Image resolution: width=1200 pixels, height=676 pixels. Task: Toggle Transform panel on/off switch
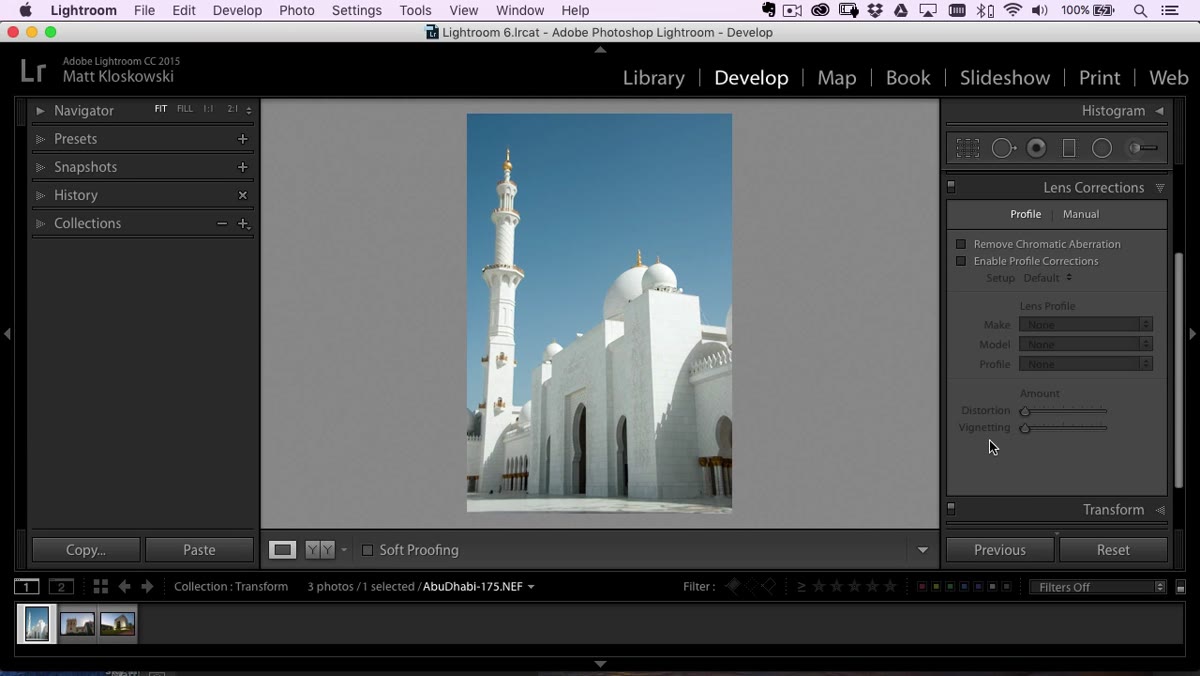coord(951,509)
